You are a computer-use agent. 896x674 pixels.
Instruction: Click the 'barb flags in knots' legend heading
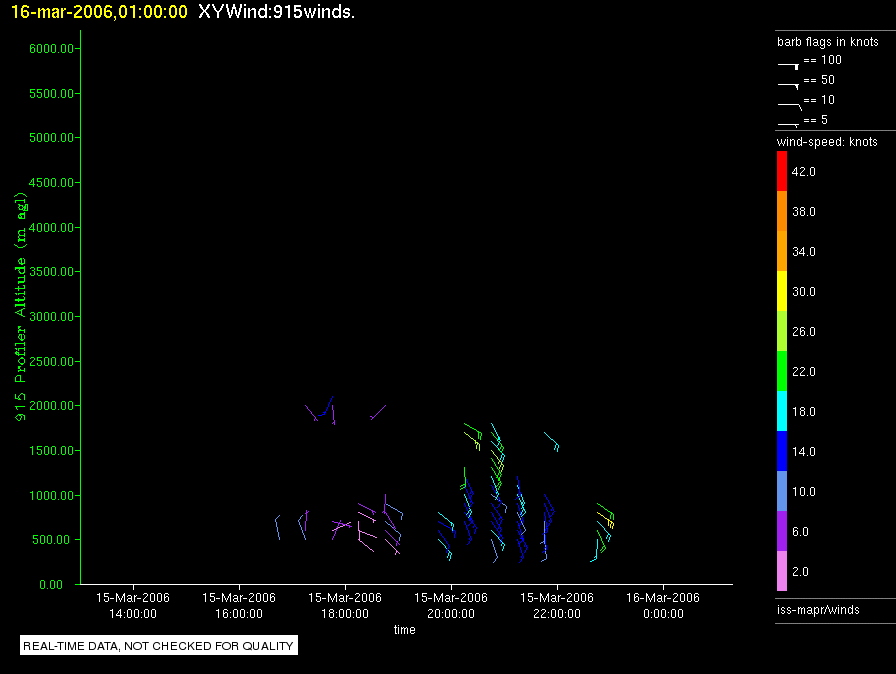point(827,42)
